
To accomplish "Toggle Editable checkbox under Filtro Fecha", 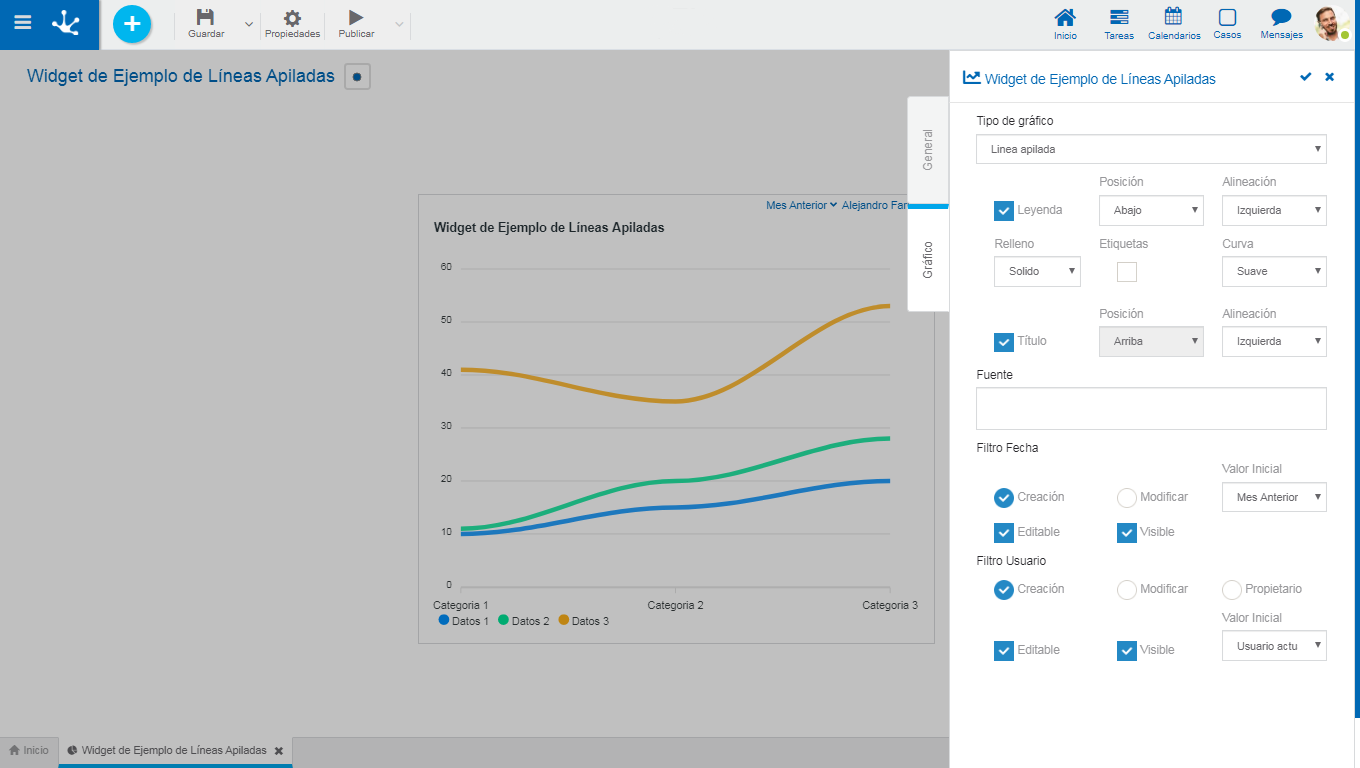I will point(1004,532).
